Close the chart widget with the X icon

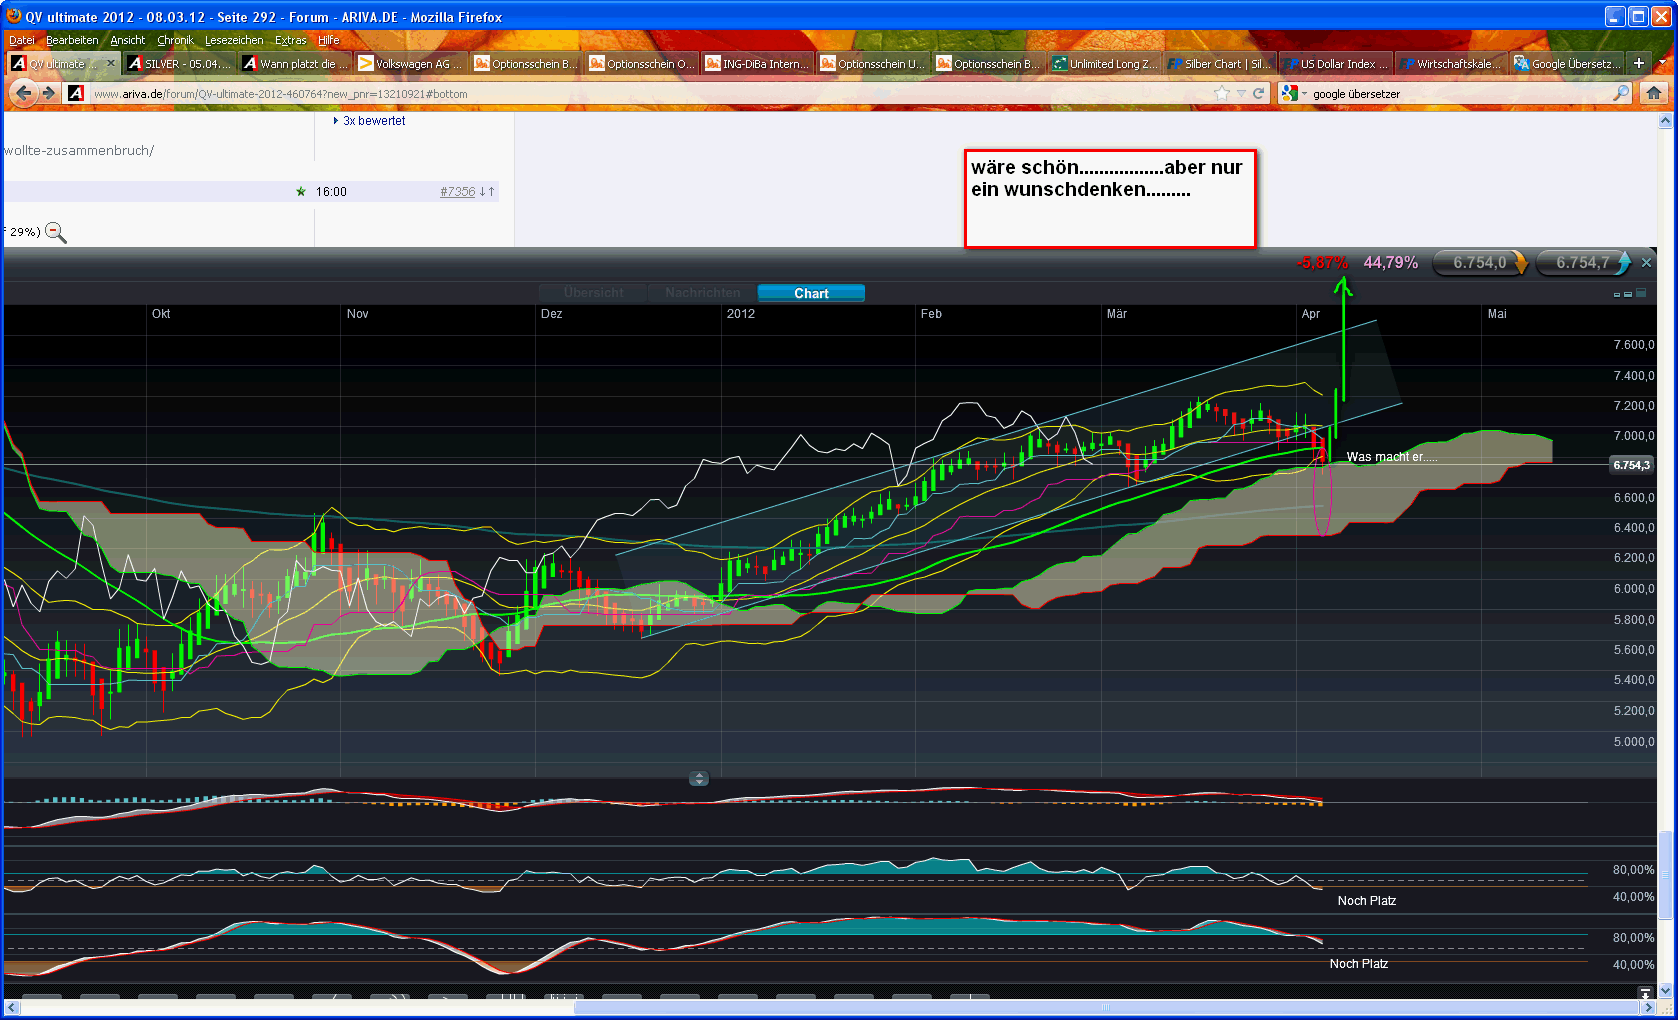(x=1647, y=263)
